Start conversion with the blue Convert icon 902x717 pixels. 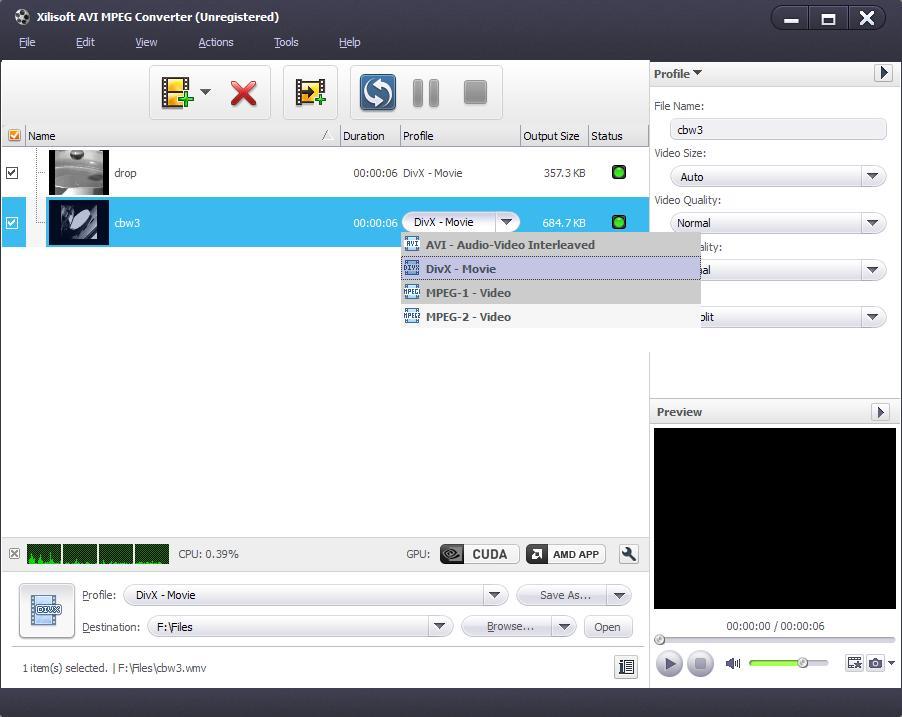click(x=377, y=92)
